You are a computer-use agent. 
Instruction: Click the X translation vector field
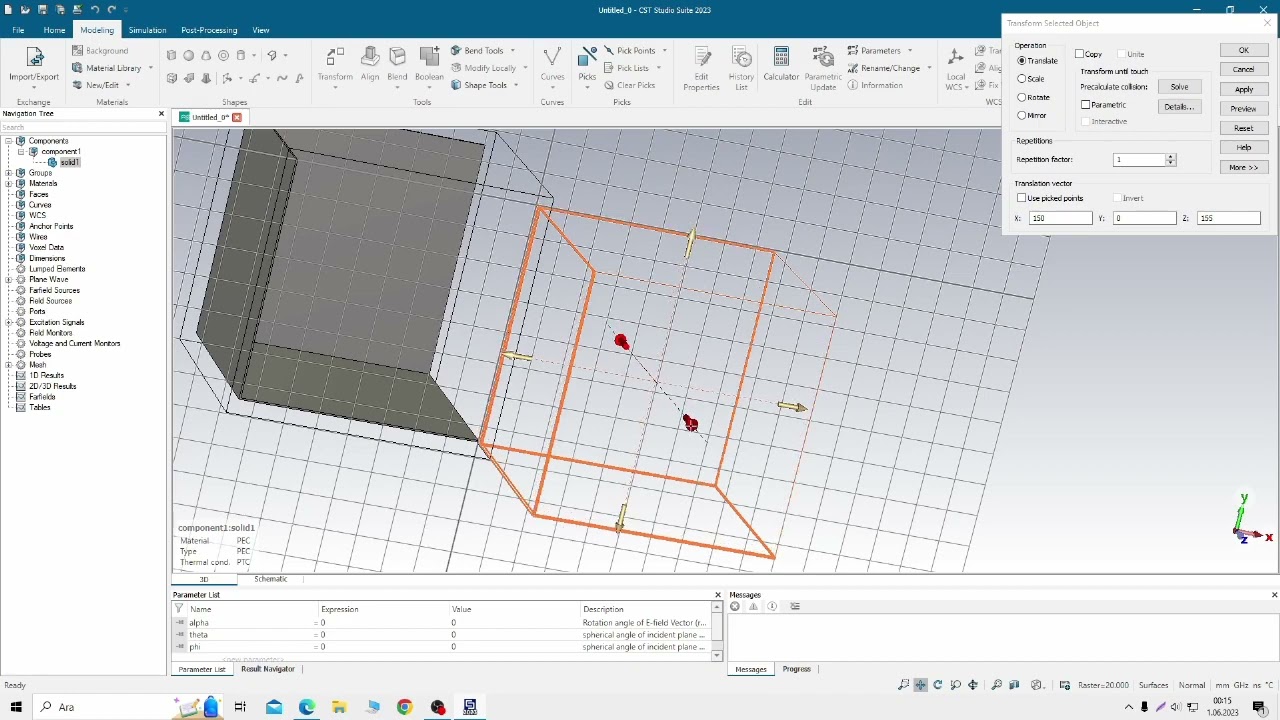coord(1060,218)
